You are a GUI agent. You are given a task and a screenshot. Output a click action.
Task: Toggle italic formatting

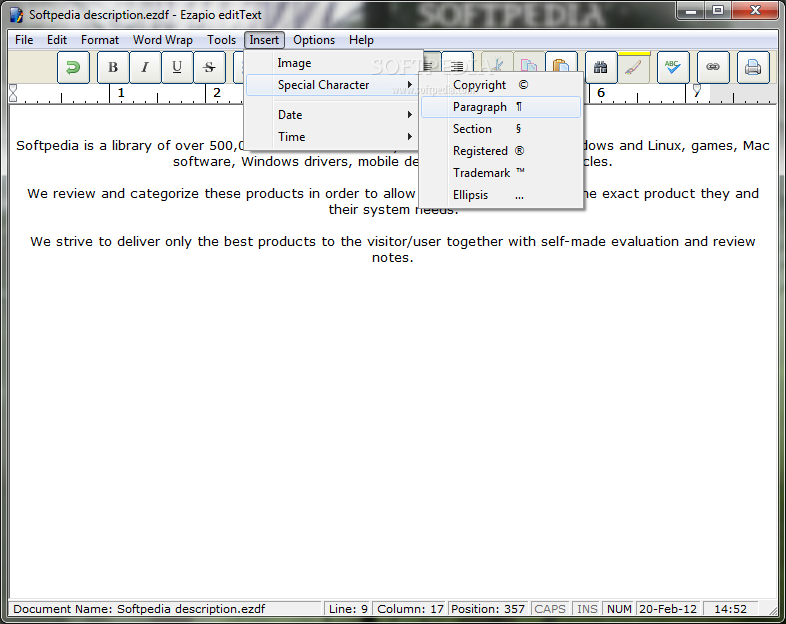tap(145, 67)
